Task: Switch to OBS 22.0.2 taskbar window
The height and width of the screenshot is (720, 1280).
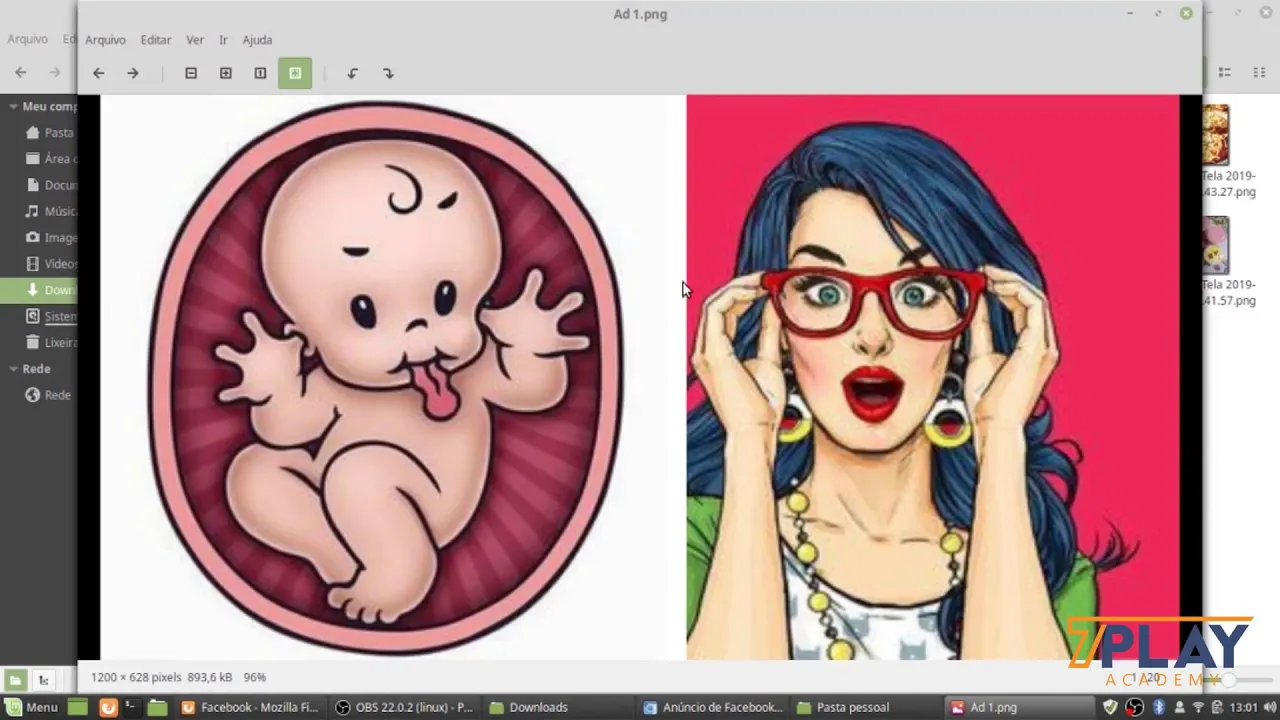Action: [x=405, y=707]
